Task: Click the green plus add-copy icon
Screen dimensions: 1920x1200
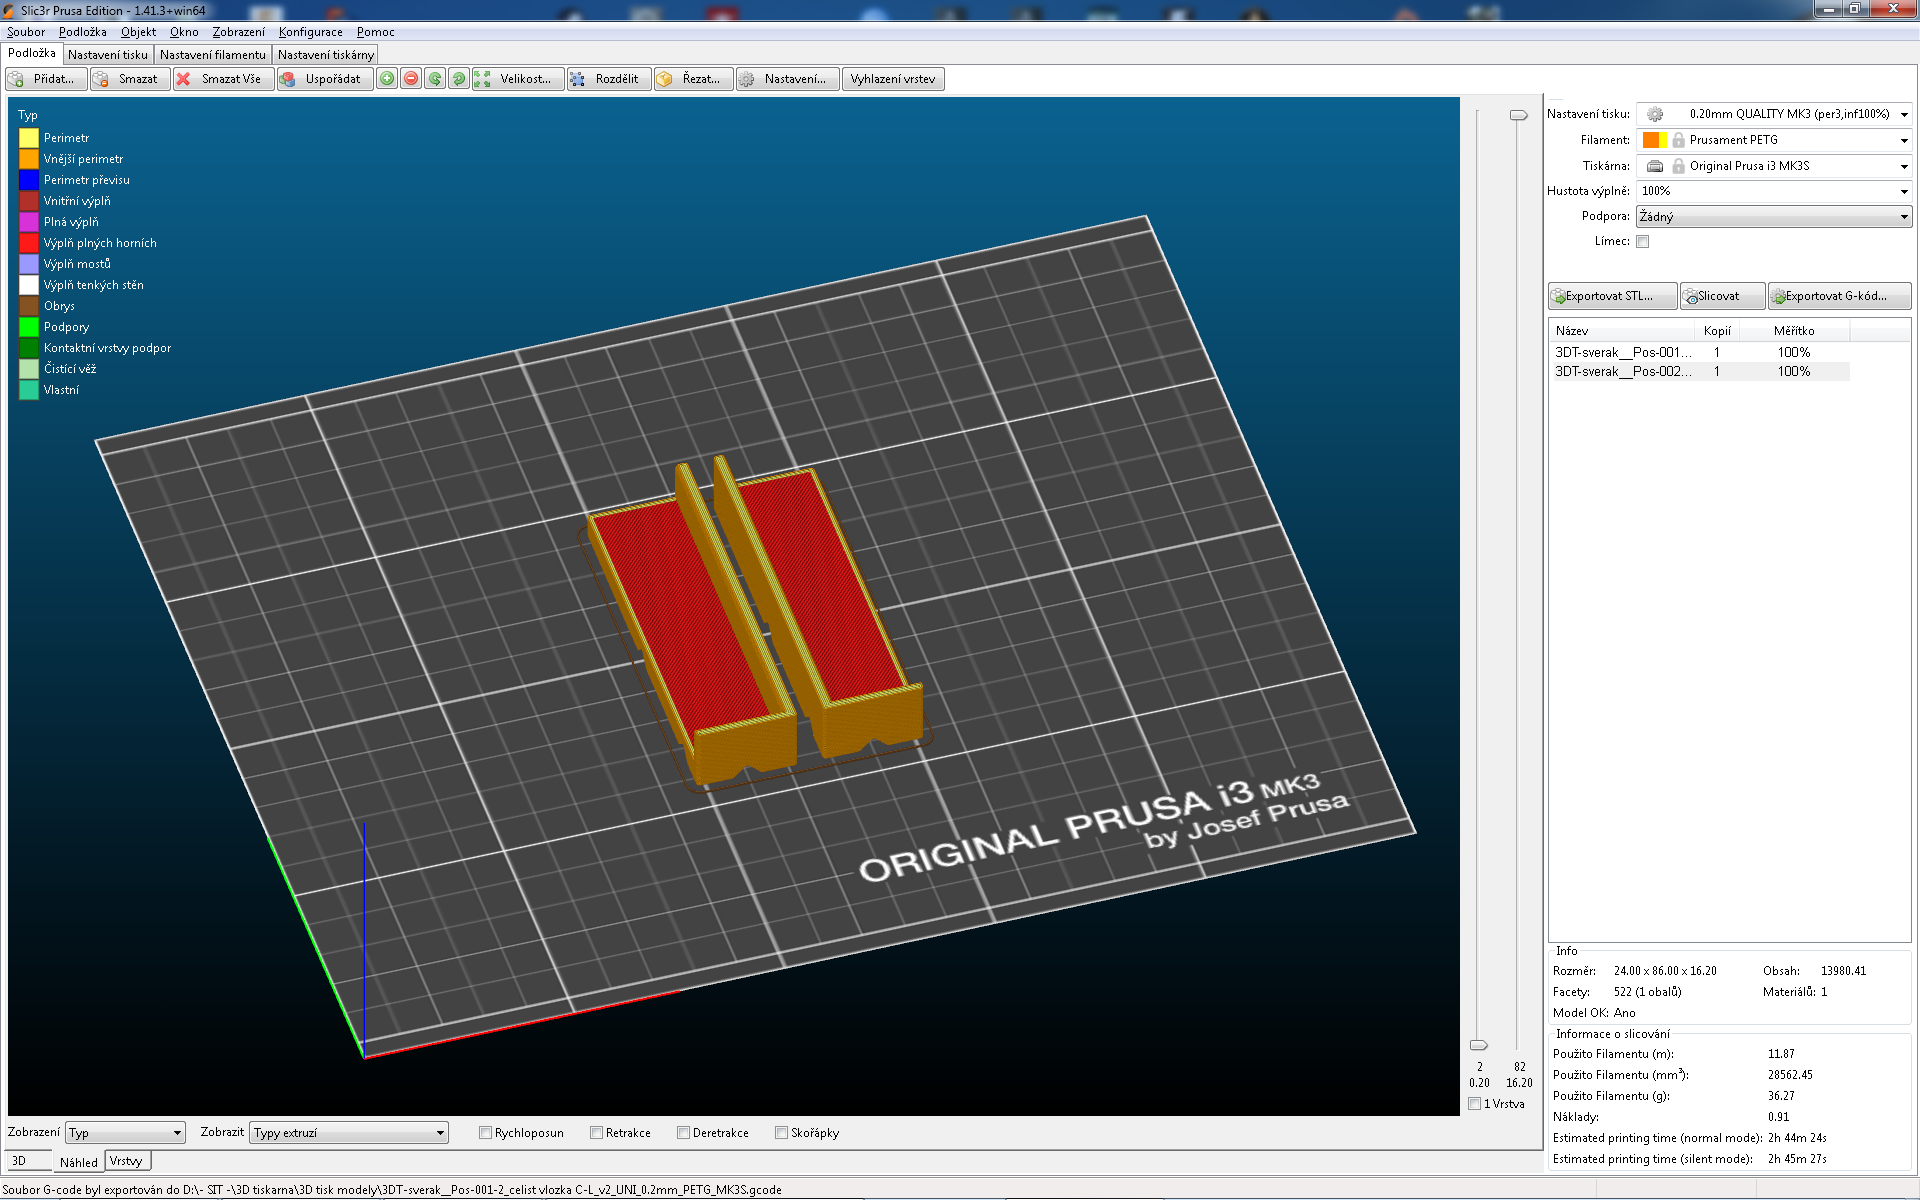Action: coord(387,79)
